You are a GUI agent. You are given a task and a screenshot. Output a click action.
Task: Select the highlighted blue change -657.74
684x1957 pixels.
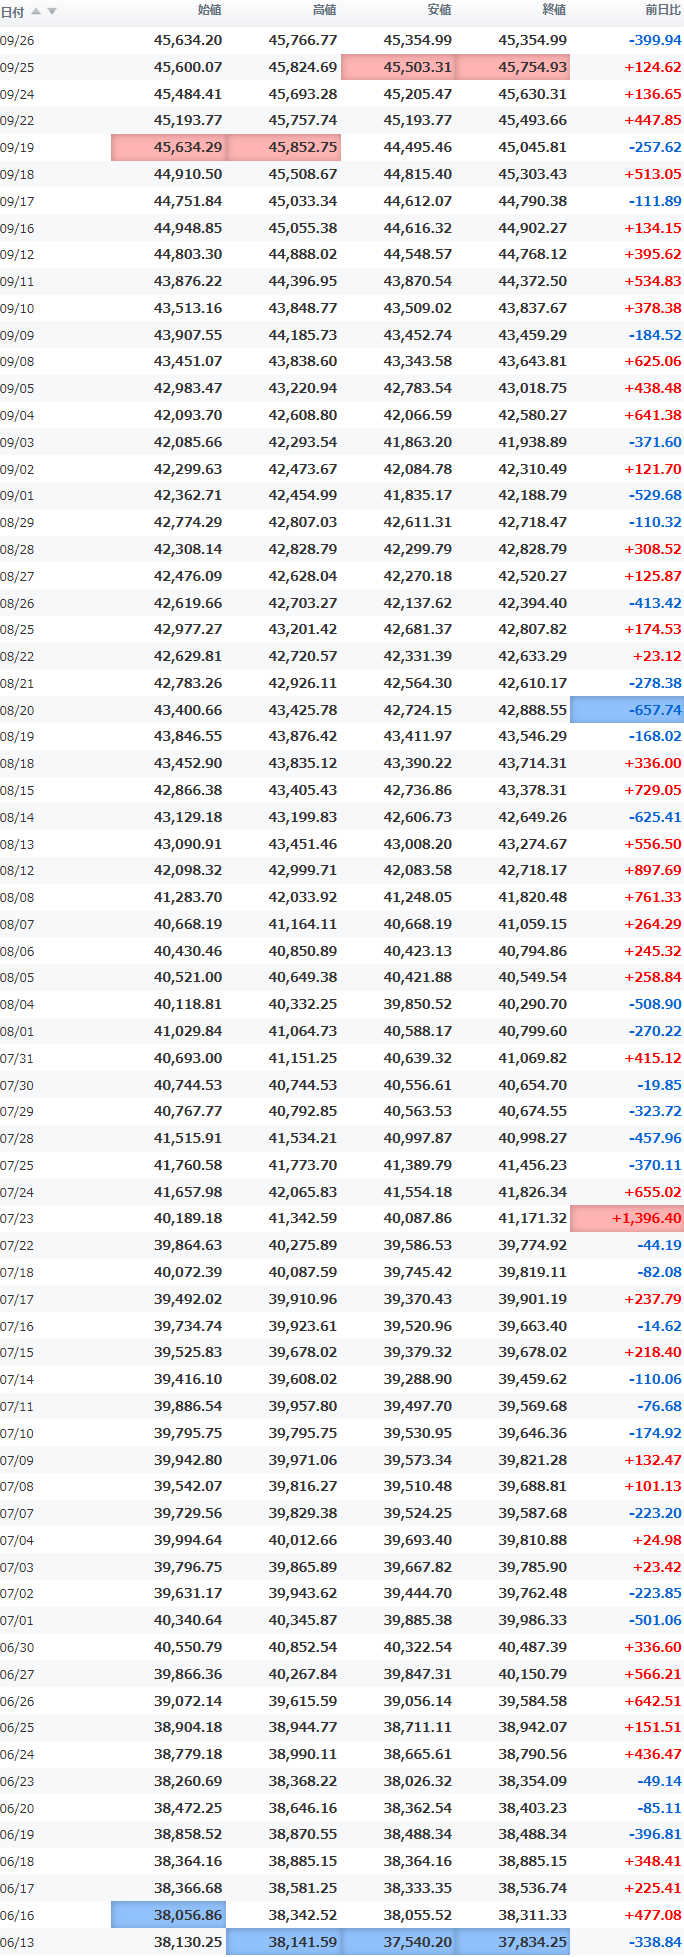pyautogui.click(x=627, y=710)
